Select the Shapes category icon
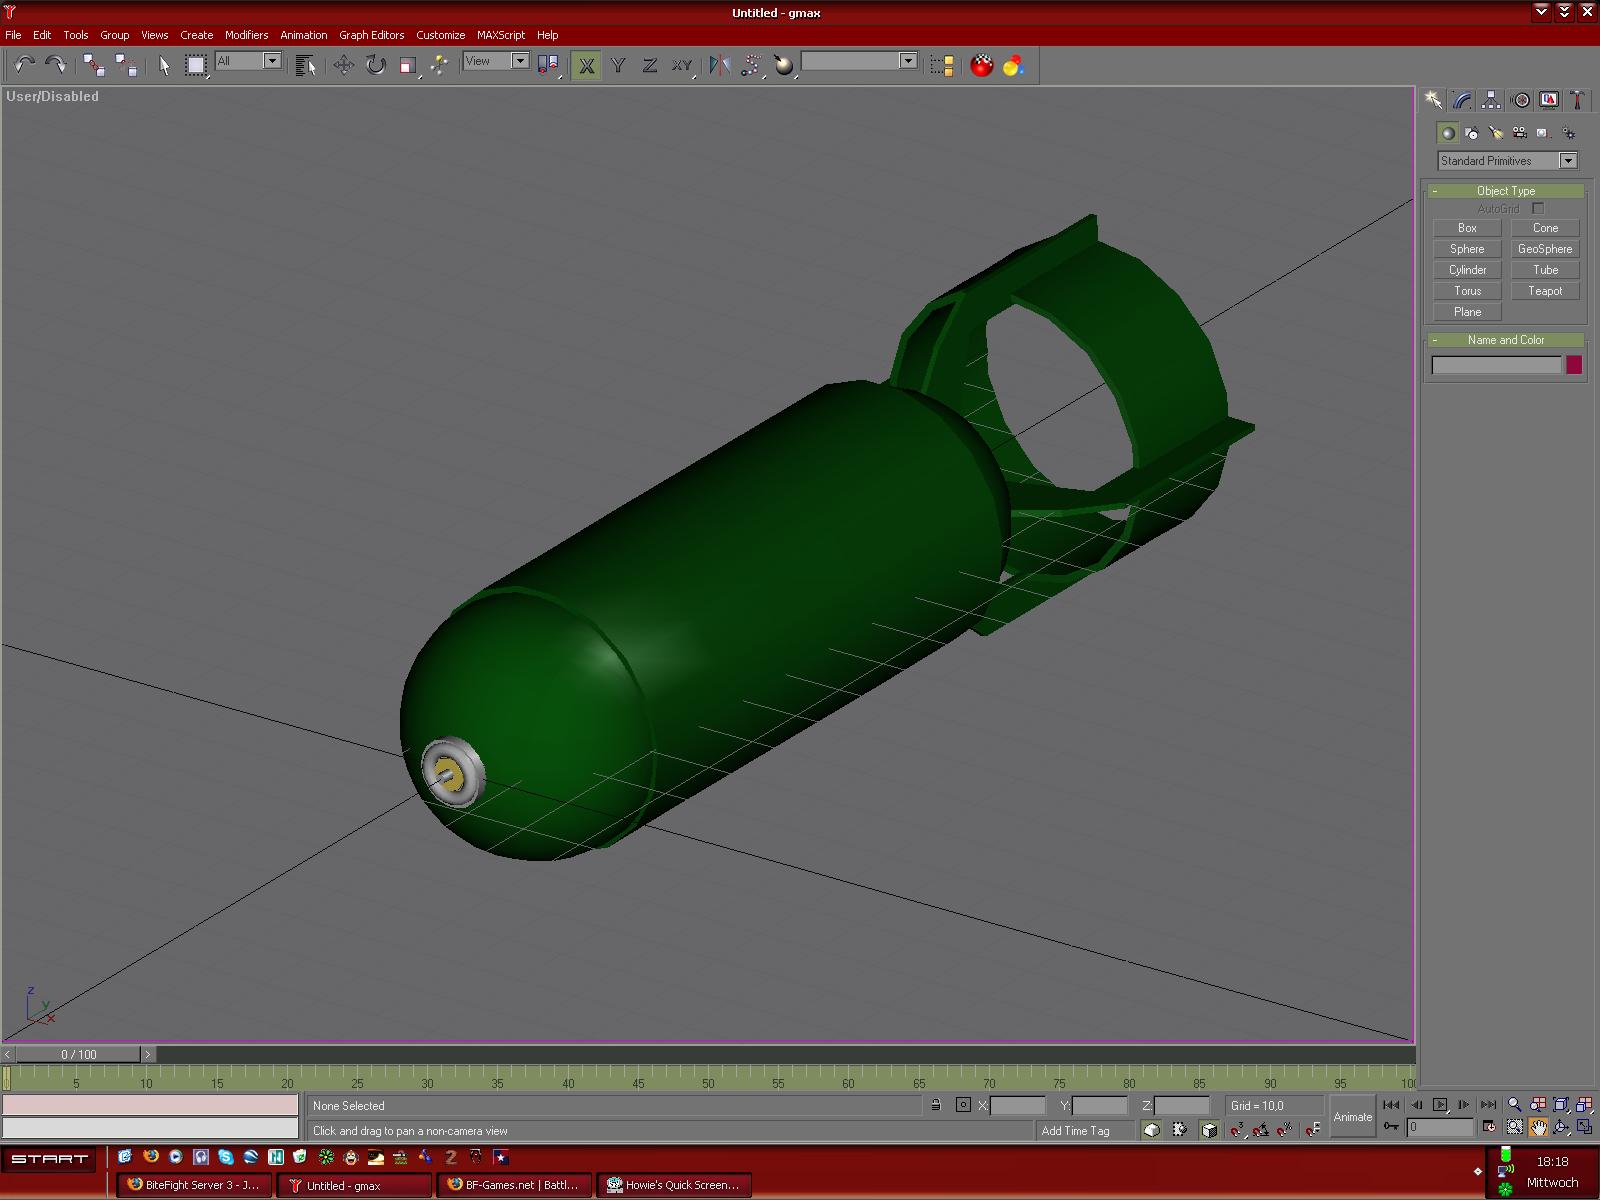The image size is (1600, 1200). tap(1471, 132)
